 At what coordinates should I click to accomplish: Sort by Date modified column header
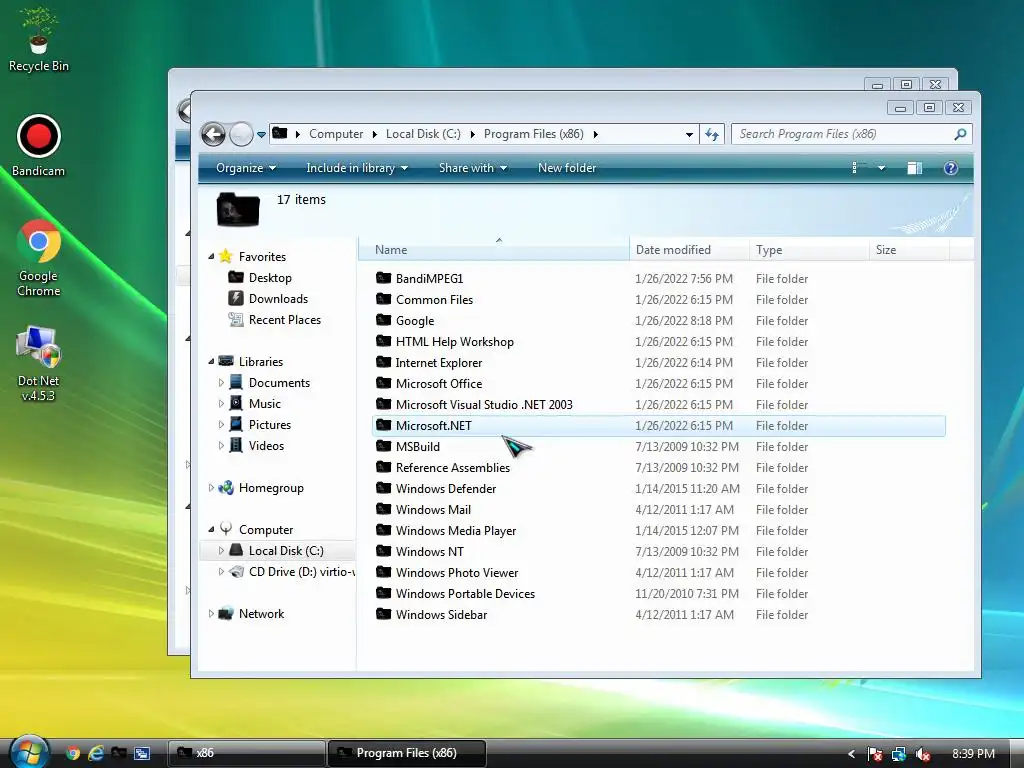(689, 249)
